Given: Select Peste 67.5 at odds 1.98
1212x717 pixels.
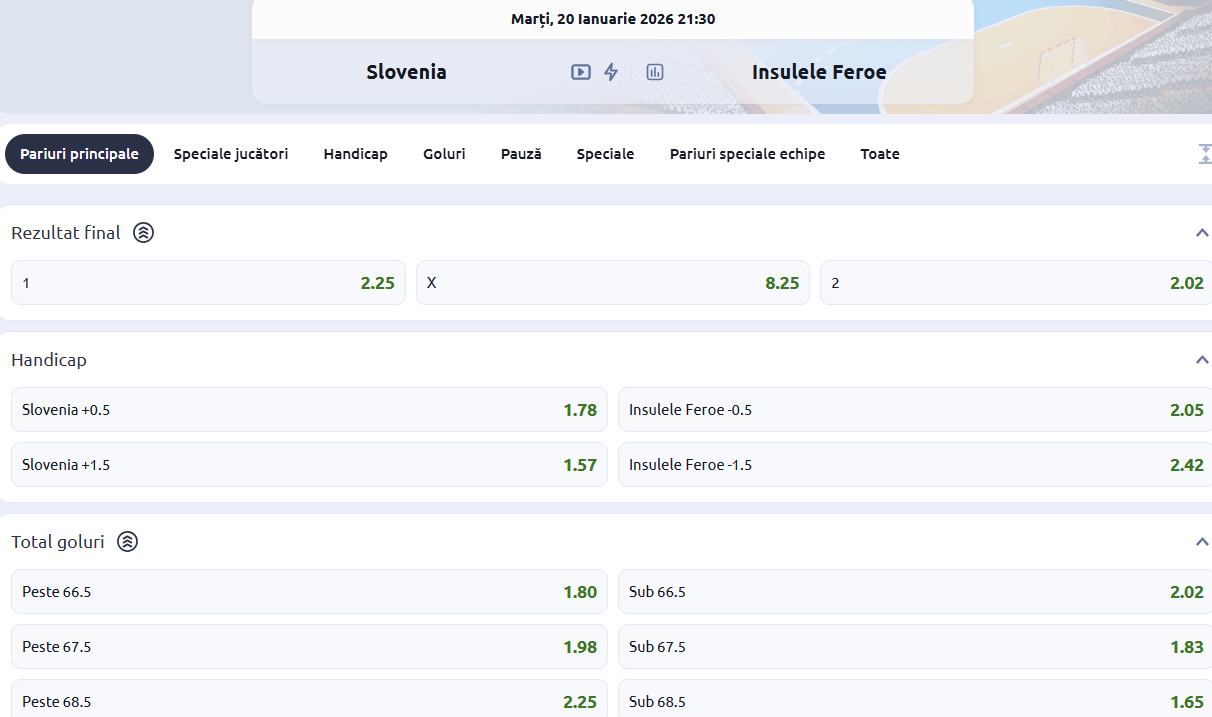Looking at the screenshot, I should click(308, 646).
